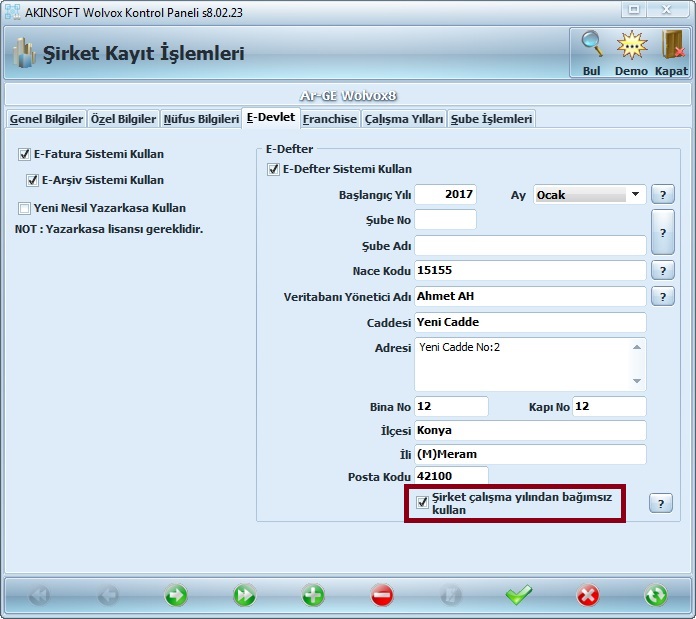Click tall help button beside Şube fields
Screen dimensions: 696x619
tap(663, 233)
